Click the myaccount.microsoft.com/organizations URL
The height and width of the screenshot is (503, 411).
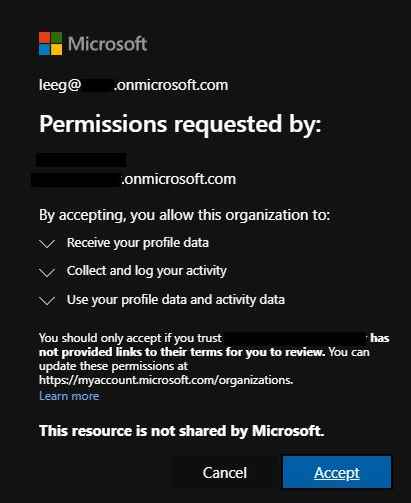point(166,380)
